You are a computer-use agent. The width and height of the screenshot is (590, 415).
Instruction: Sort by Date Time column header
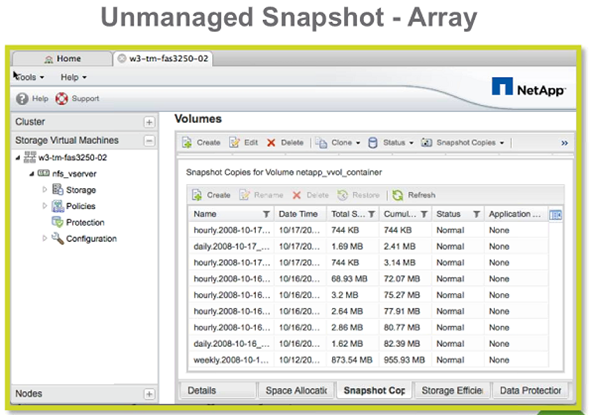[300, 214]
